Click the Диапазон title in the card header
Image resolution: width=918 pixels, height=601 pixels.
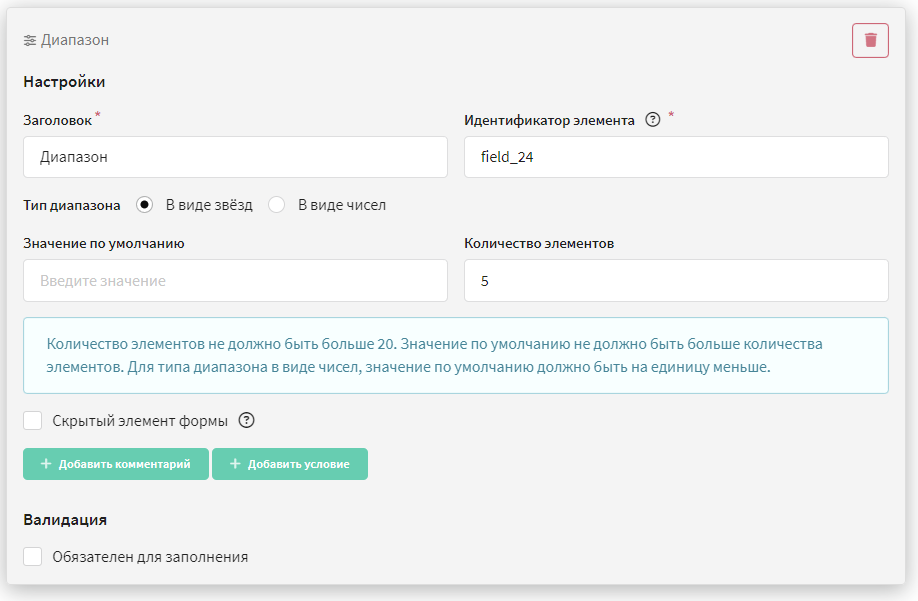[x=75, y=40]
